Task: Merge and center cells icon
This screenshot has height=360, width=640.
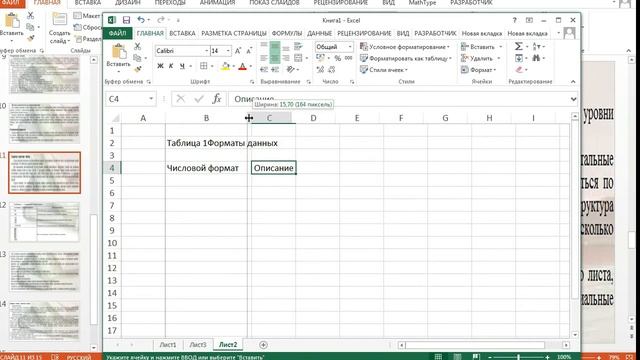Action: coord(298,58)
